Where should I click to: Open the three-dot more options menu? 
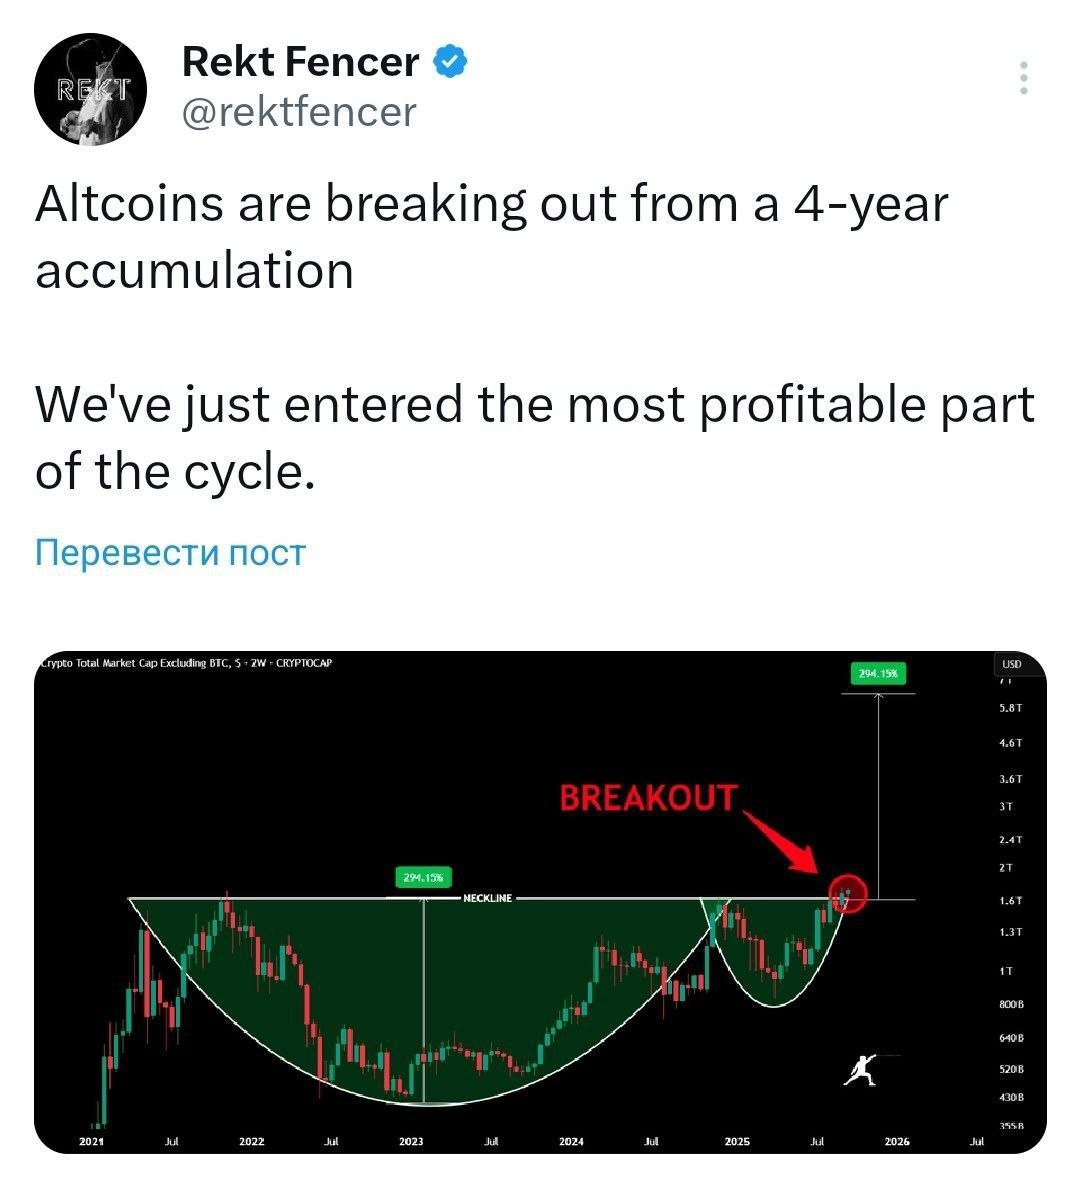(x=1023, y=78)
